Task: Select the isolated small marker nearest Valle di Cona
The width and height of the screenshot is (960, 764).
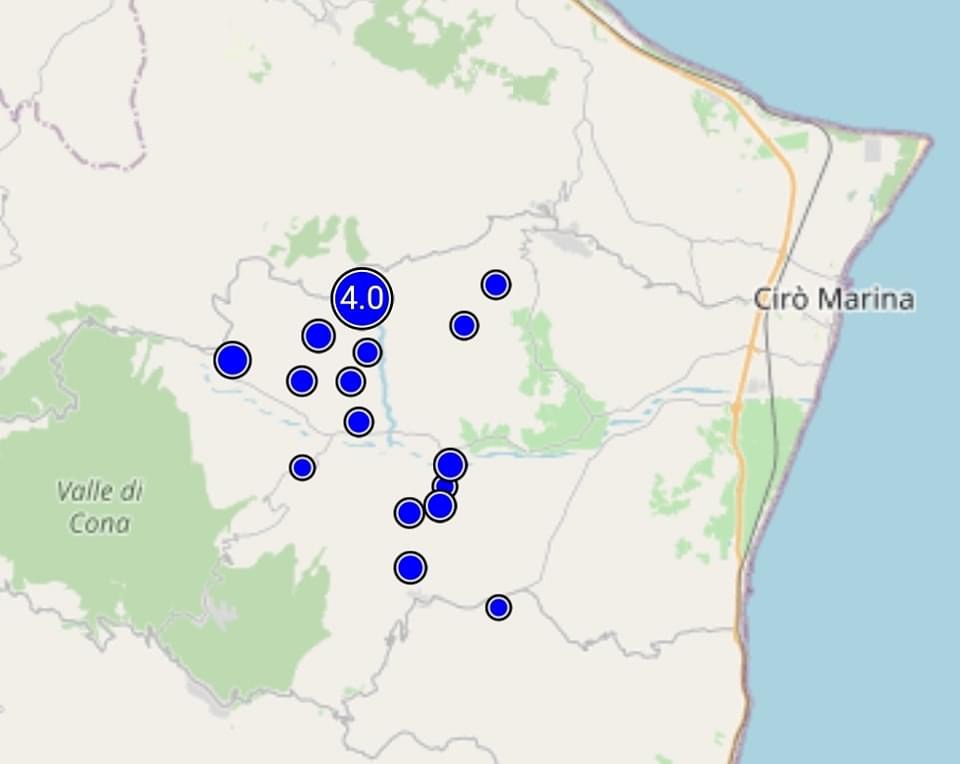Action: pyautogui.click(x=302, y=467)
